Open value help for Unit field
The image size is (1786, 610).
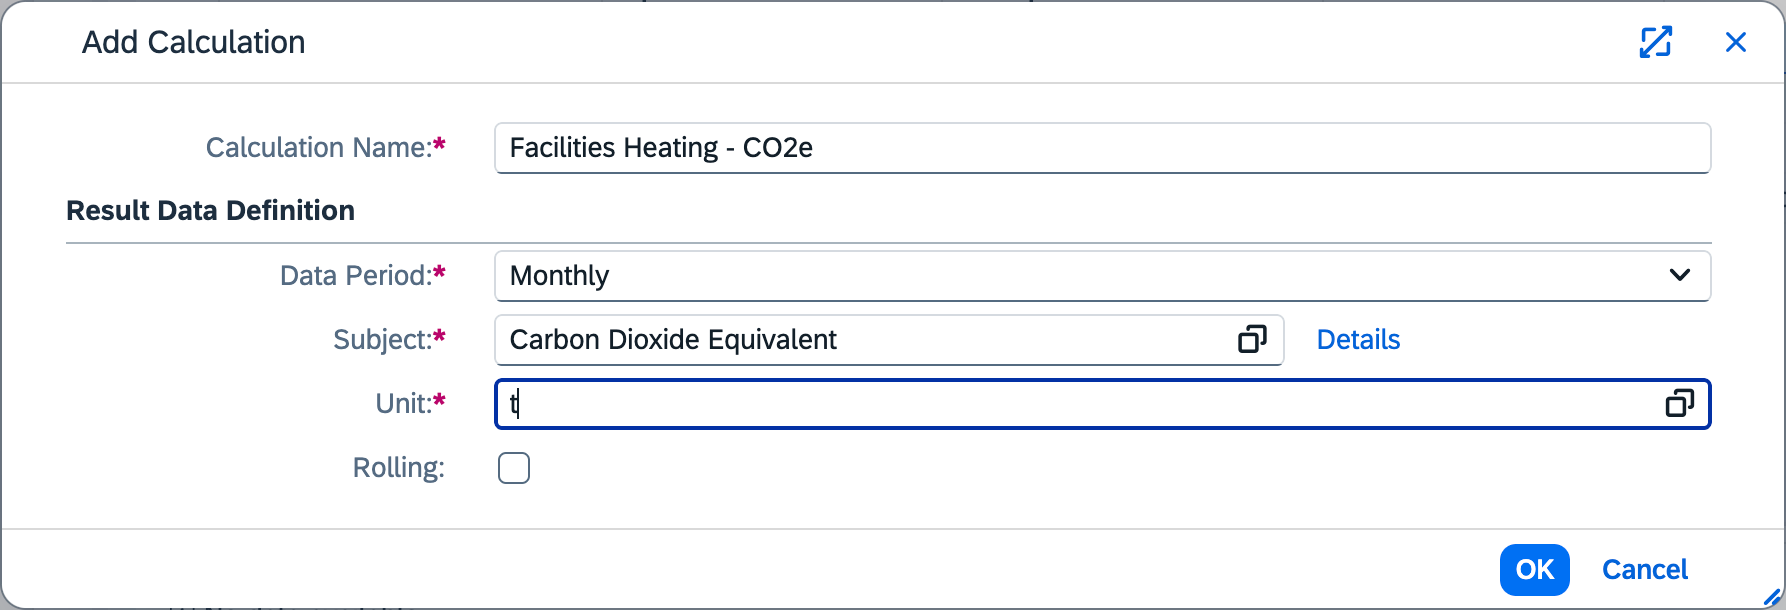[1679, 404]
